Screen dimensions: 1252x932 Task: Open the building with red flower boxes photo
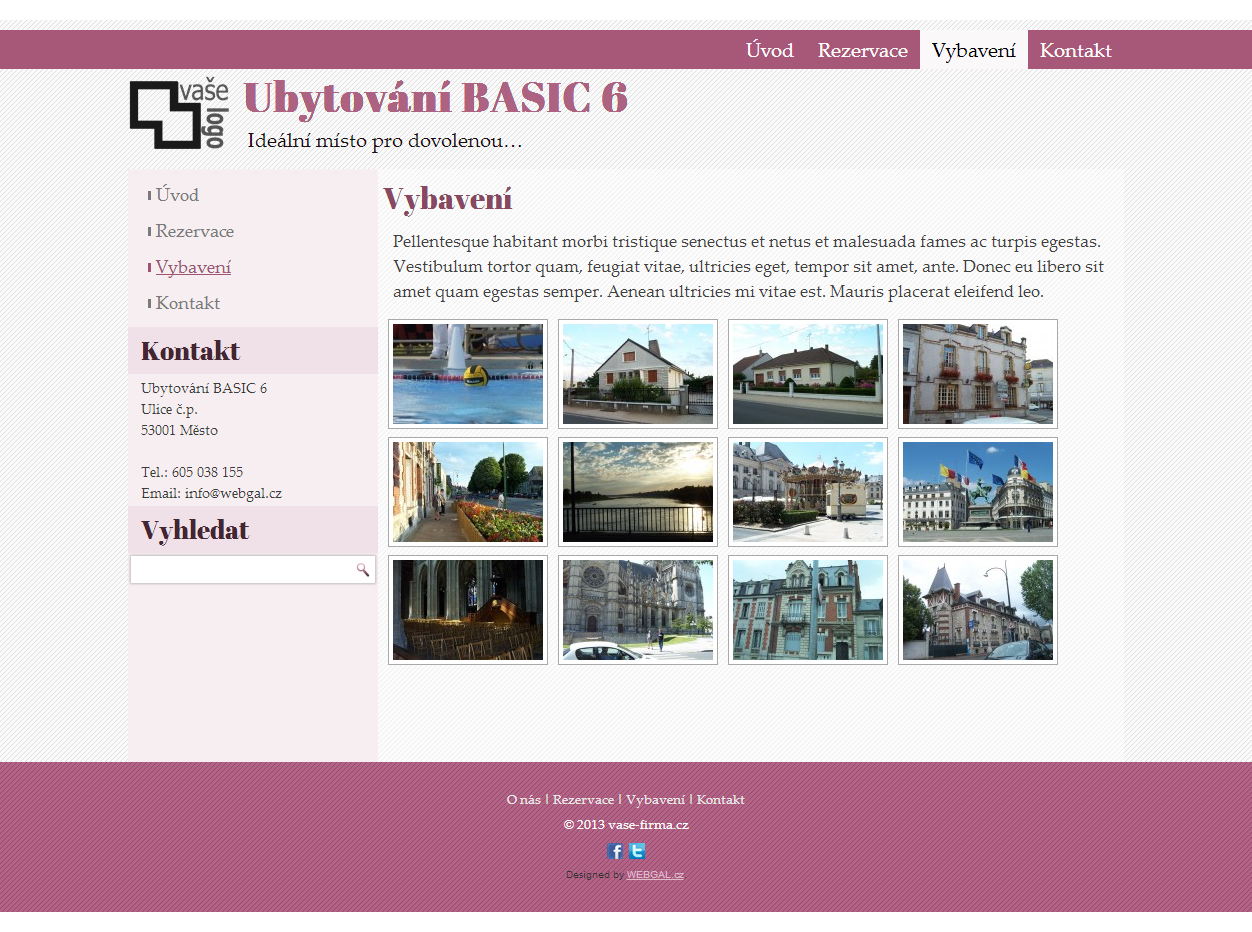tap(978, 374)
